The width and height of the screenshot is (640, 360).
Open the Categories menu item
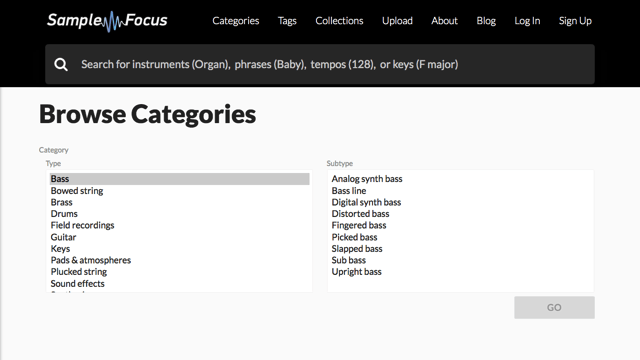coord(236,21)
